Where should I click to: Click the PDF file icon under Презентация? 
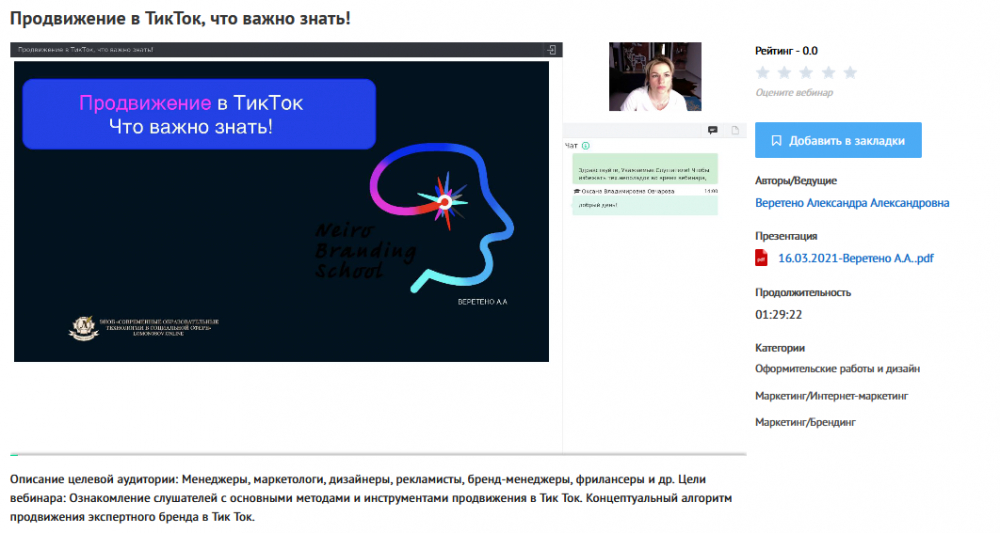click(762, 258)
